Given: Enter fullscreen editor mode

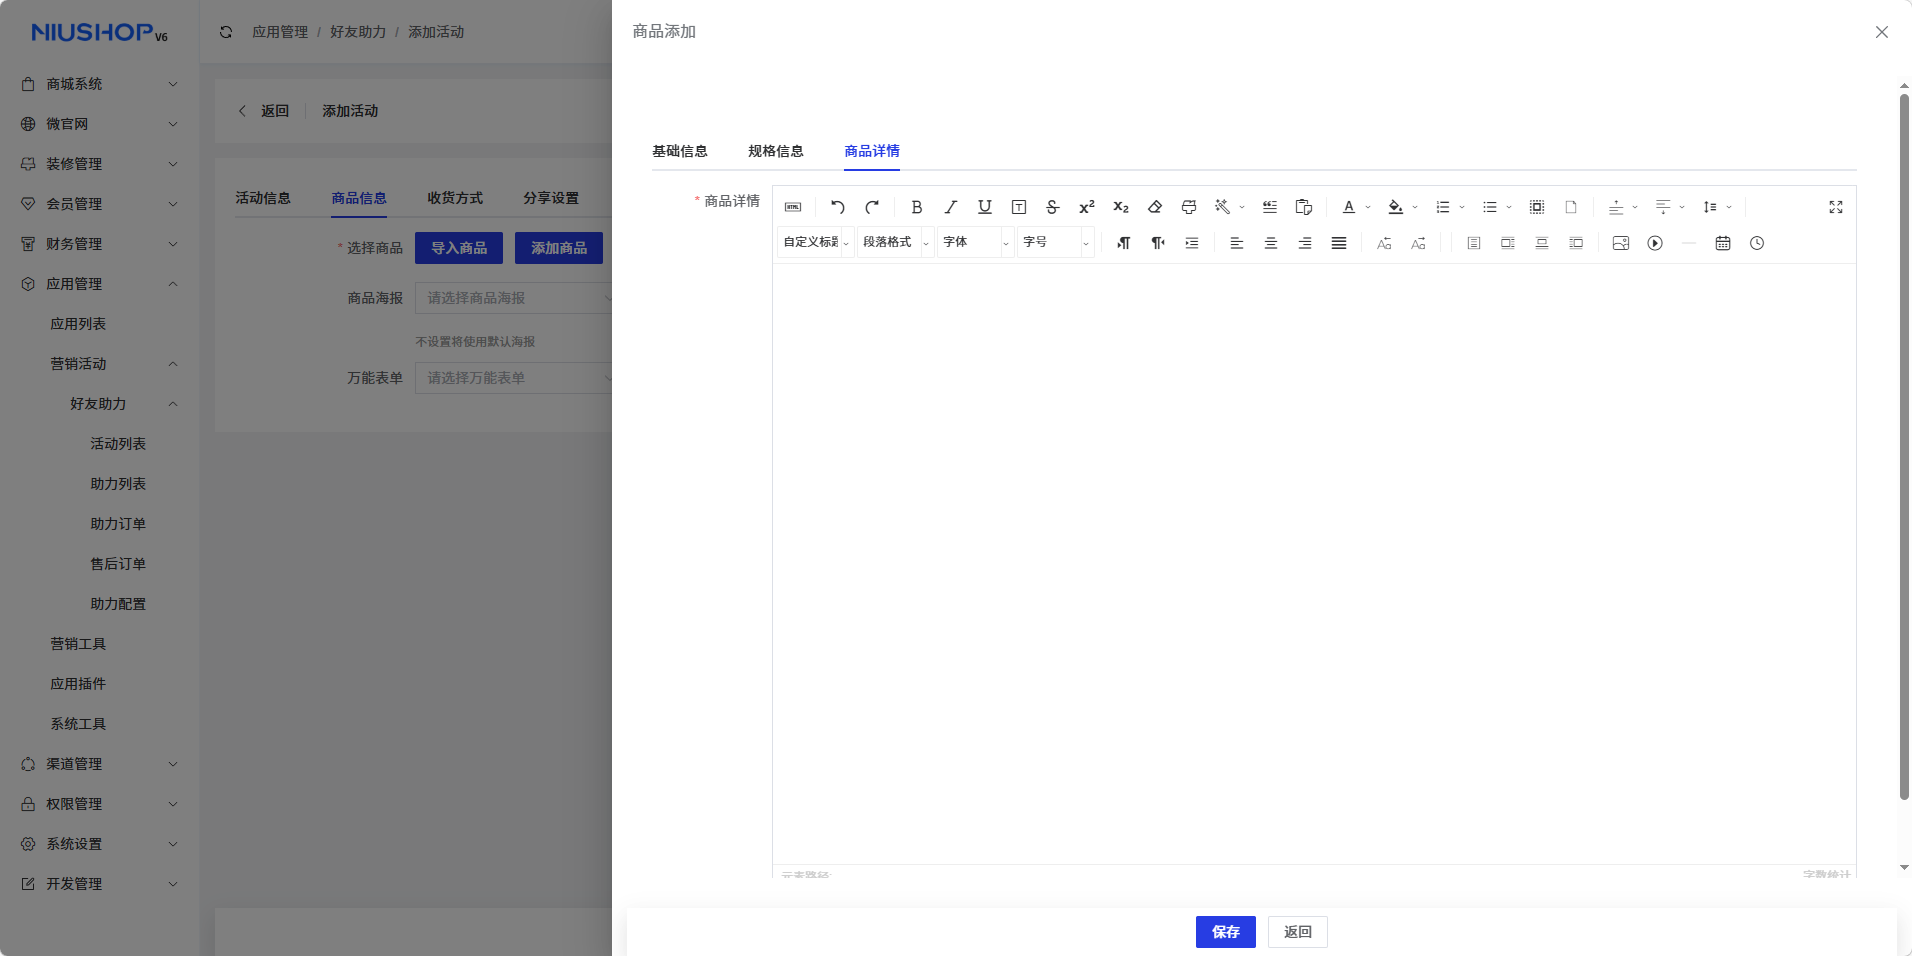Looking at the screenshot, I should (1836, 207).
